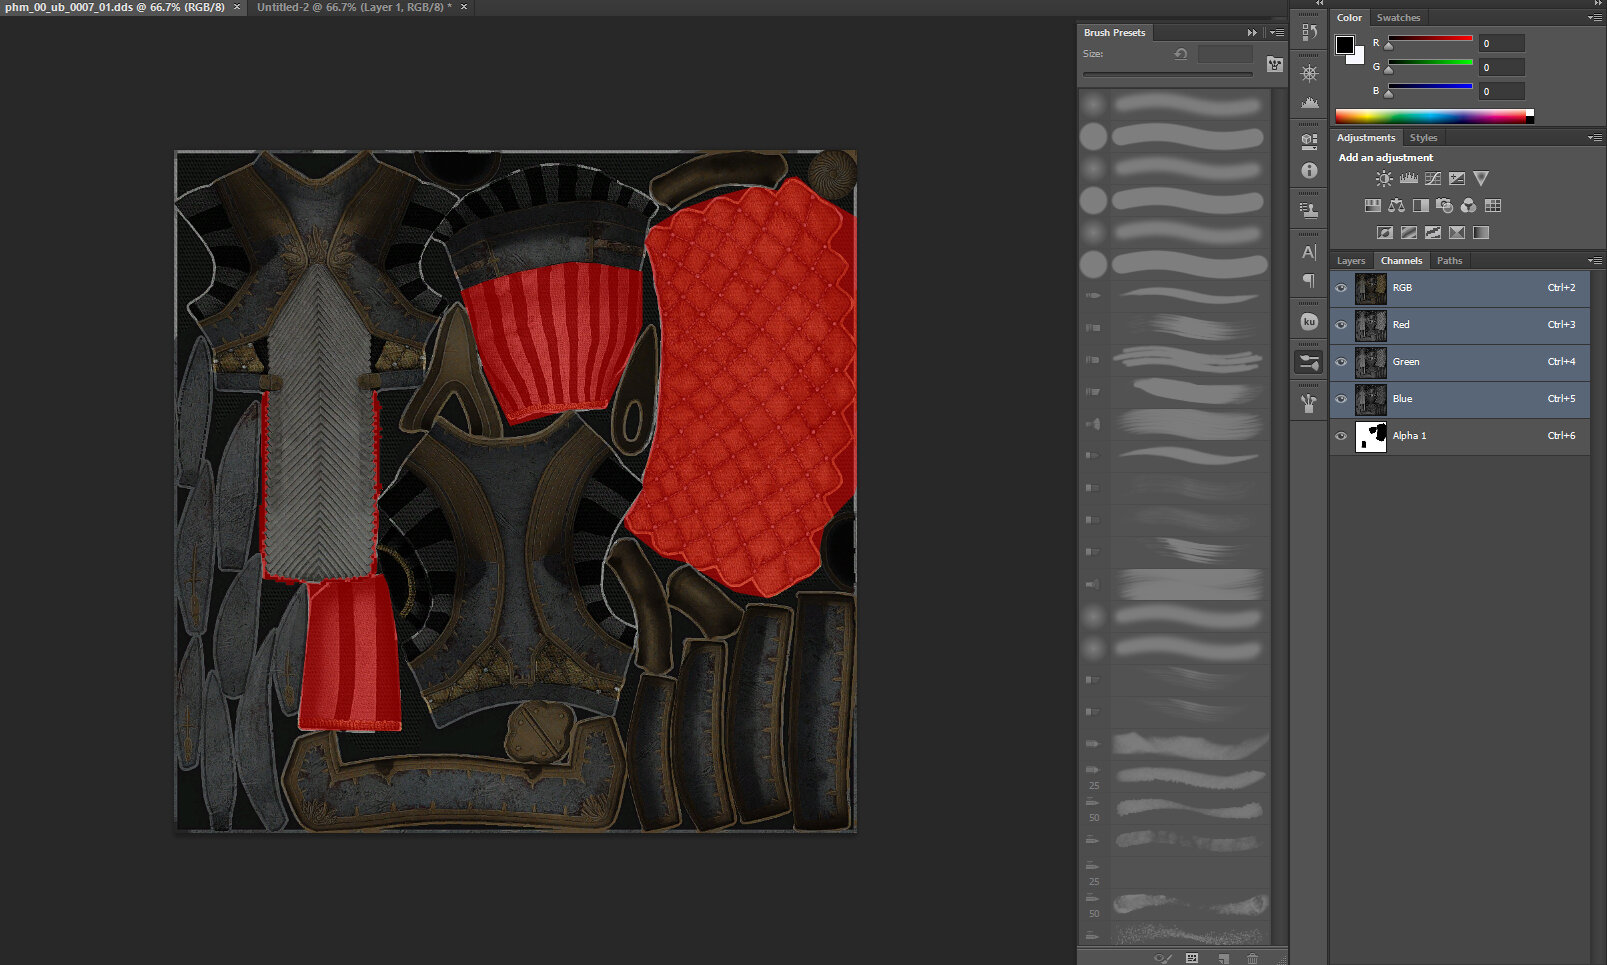Open the Histogram panel icon
This screenshot has height=965, width=1607.
pyautogui.click(x=1309, y=102)
